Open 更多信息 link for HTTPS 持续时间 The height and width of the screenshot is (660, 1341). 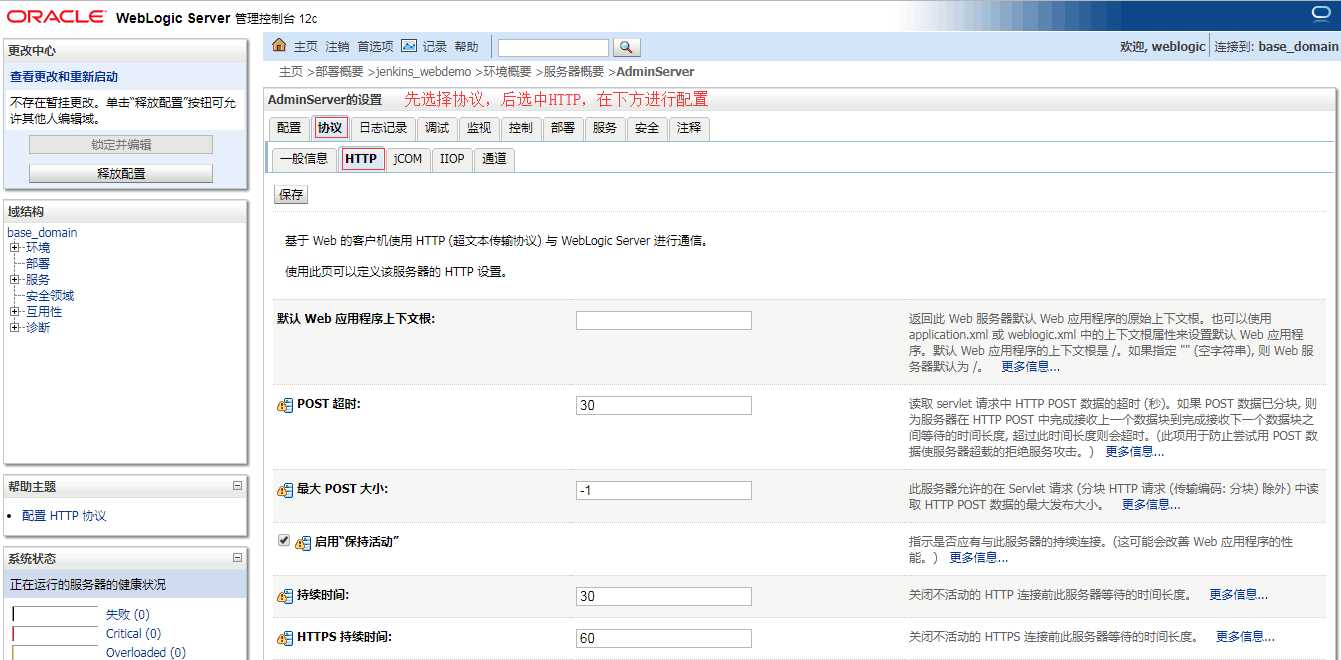[1245, 637]
